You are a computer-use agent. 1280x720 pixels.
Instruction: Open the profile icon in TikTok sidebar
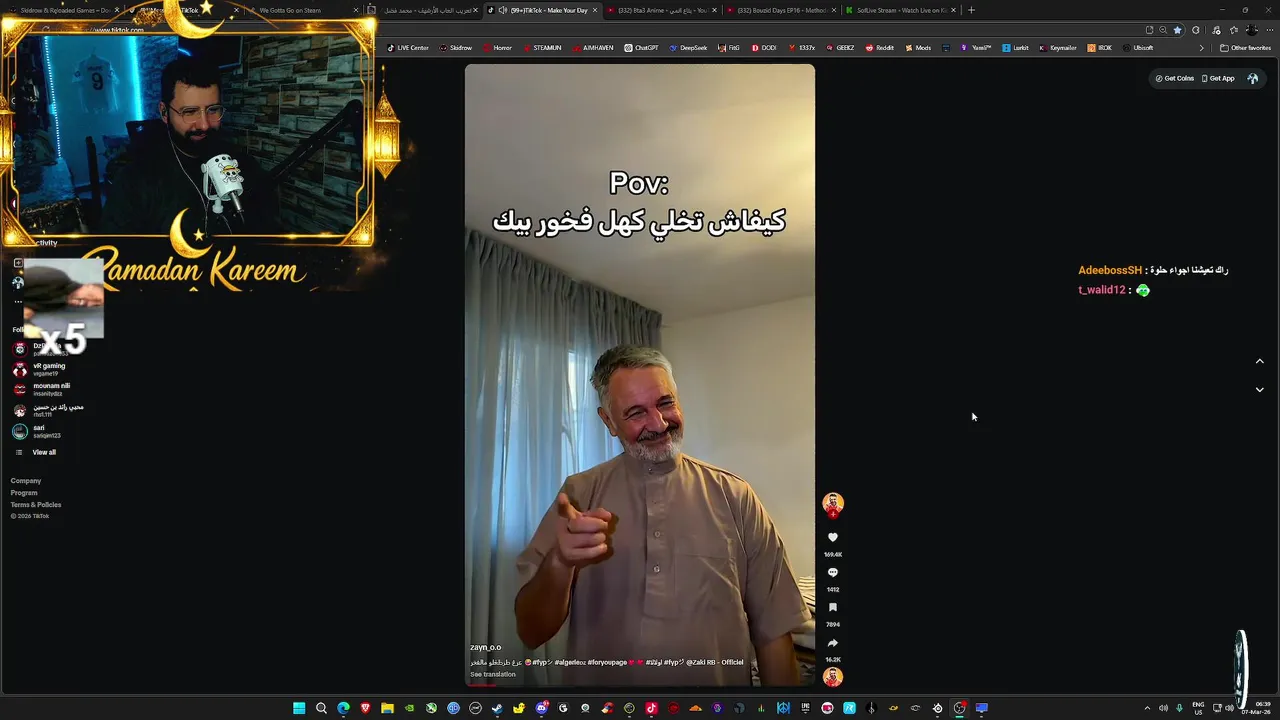point(18,283)
